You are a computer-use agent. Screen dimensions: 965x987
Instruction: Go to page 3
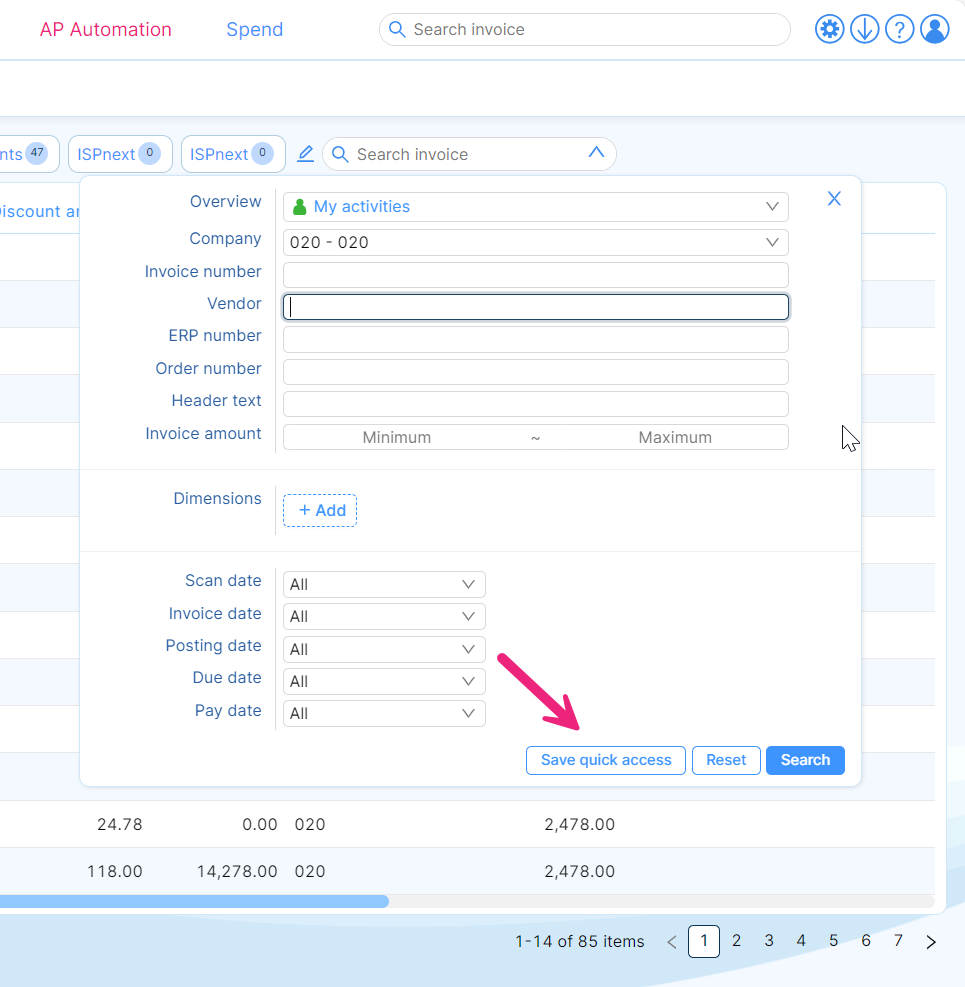pos(769,941)
